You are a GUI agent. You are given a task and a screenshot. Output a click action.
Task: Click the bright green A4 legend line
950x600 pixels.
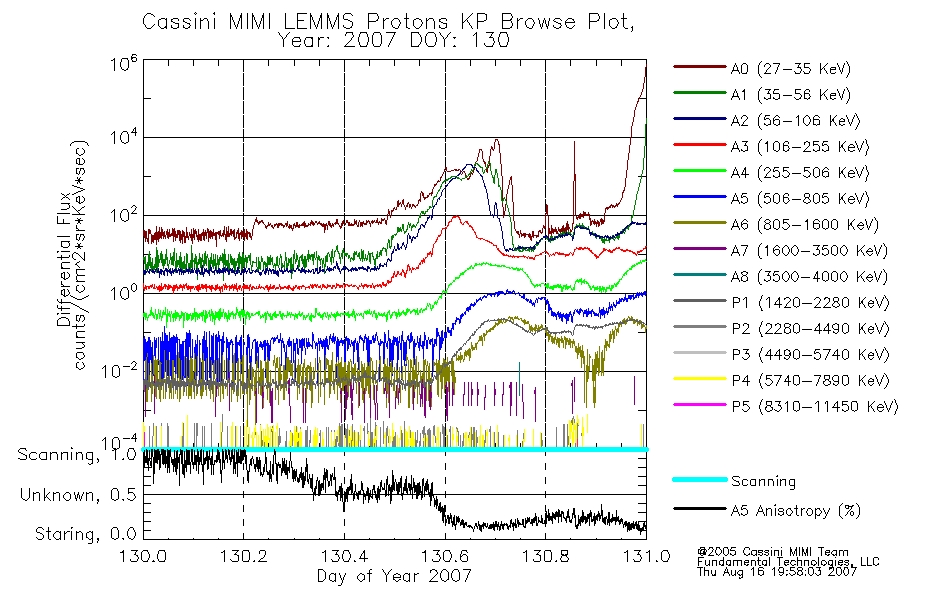pos(699,171)
